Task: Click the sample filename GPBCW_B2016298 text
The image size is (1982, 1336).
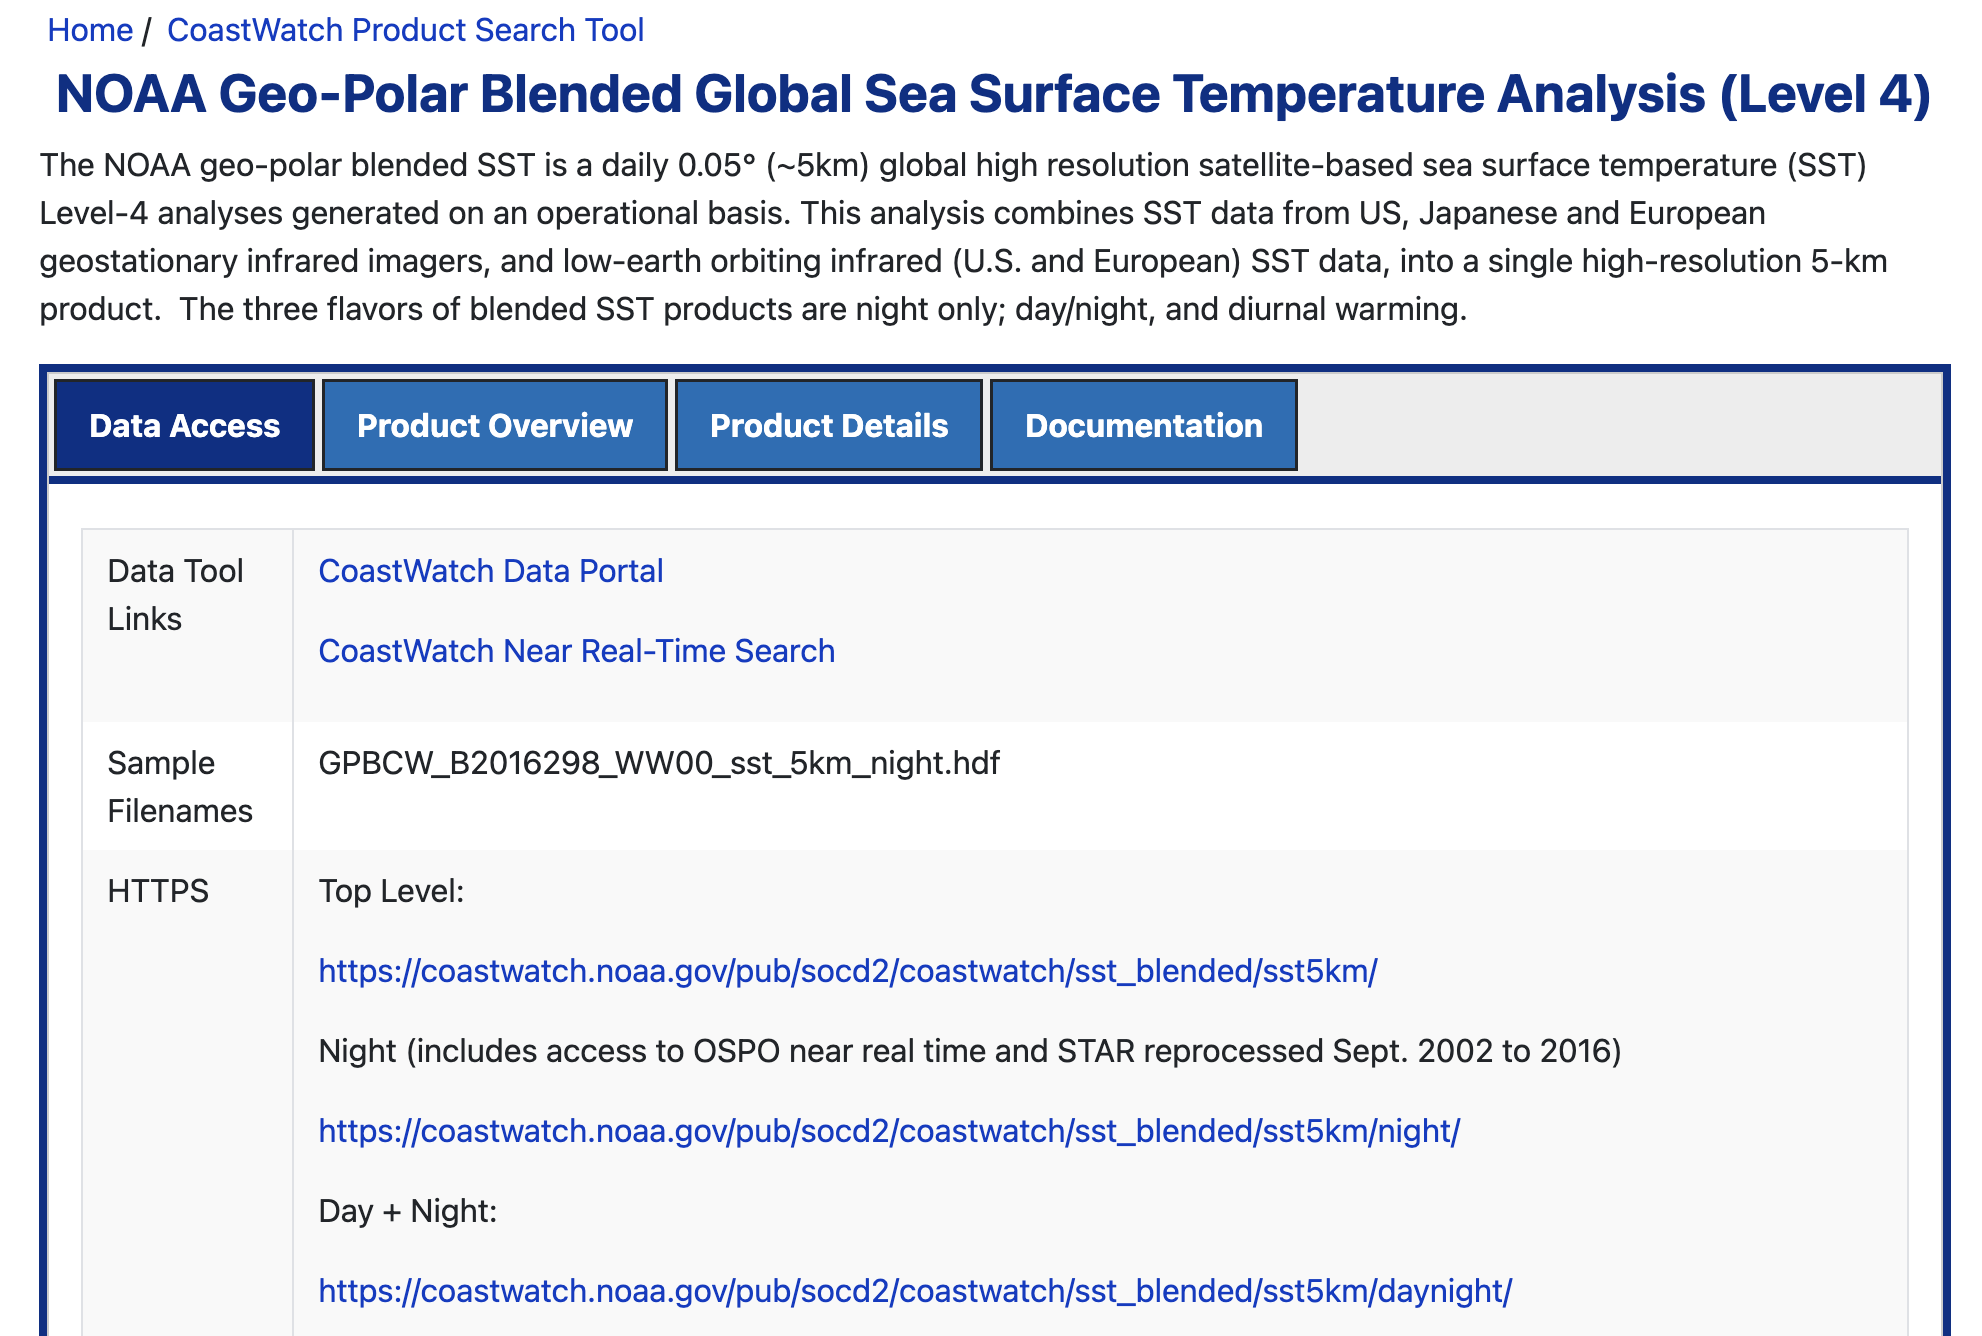Action: tap(659, 763)
